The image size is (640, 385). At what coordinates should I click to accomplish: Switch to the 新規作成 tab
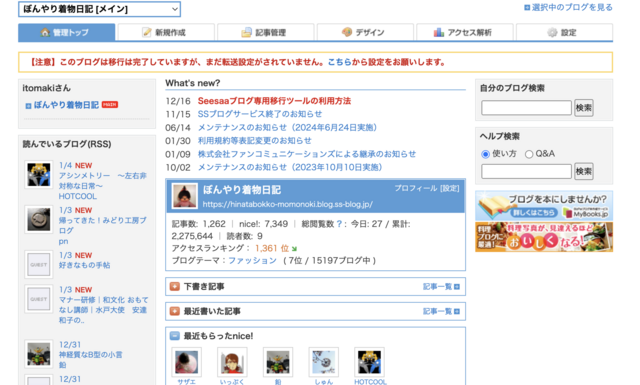coord(166,32)
